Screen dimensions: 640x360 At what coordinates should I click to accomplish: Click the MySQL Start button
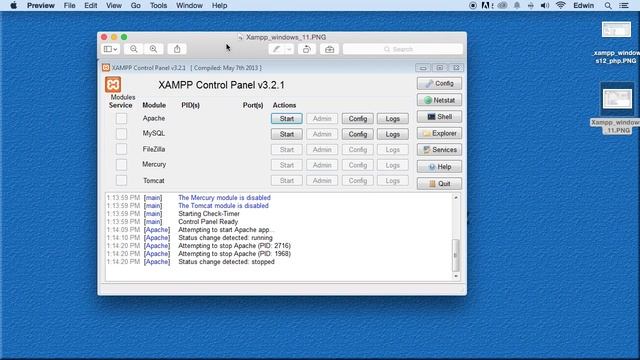tap(287, 134)
